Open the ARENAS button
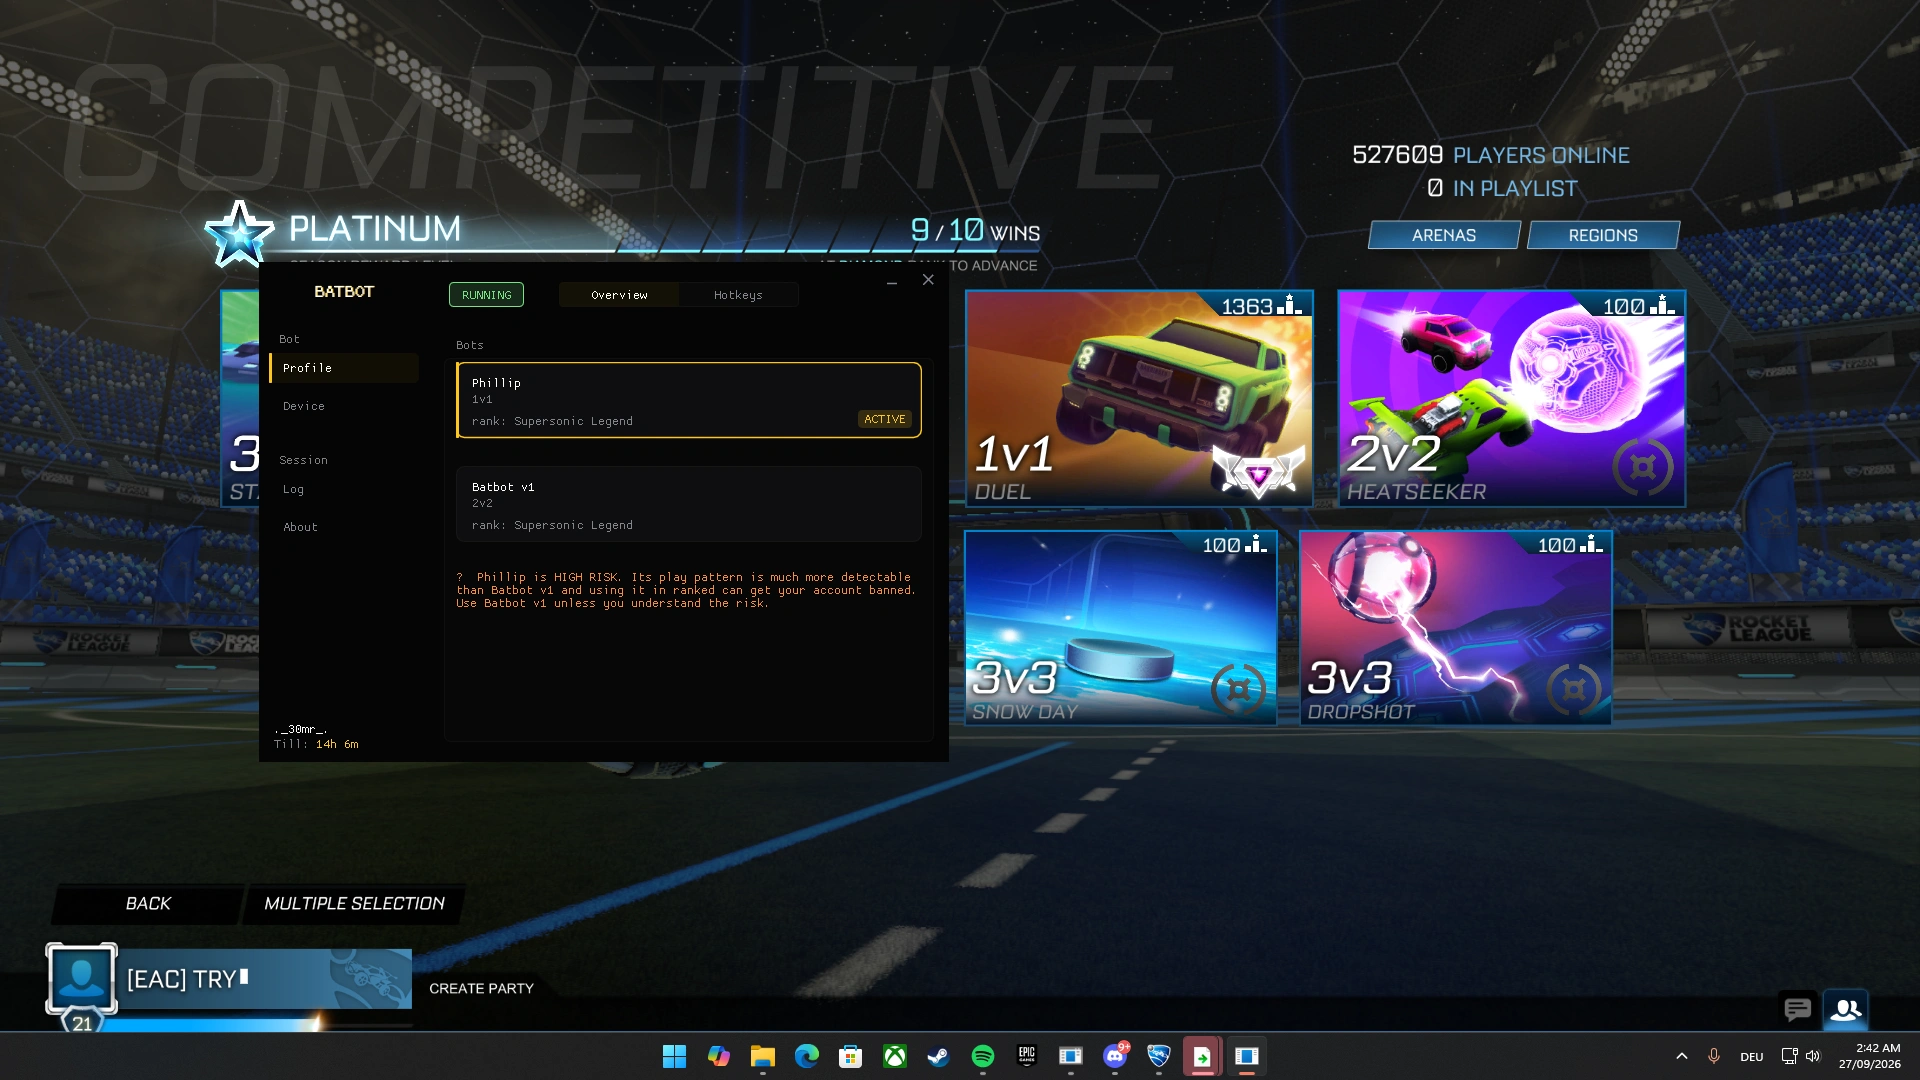The height and width of the screenshot is (1080, 1920). click(x=1444, y=235)
